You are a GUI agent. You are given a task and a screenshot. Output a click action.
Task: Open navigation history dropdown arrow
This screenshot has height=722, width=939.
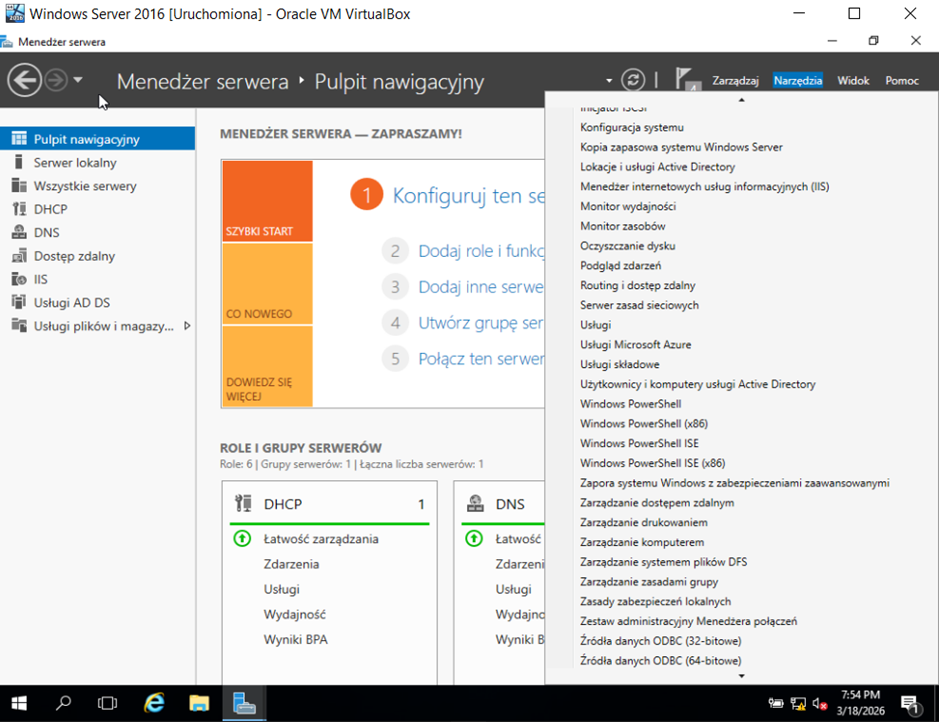pyautogui.click(x=79, y=80)
